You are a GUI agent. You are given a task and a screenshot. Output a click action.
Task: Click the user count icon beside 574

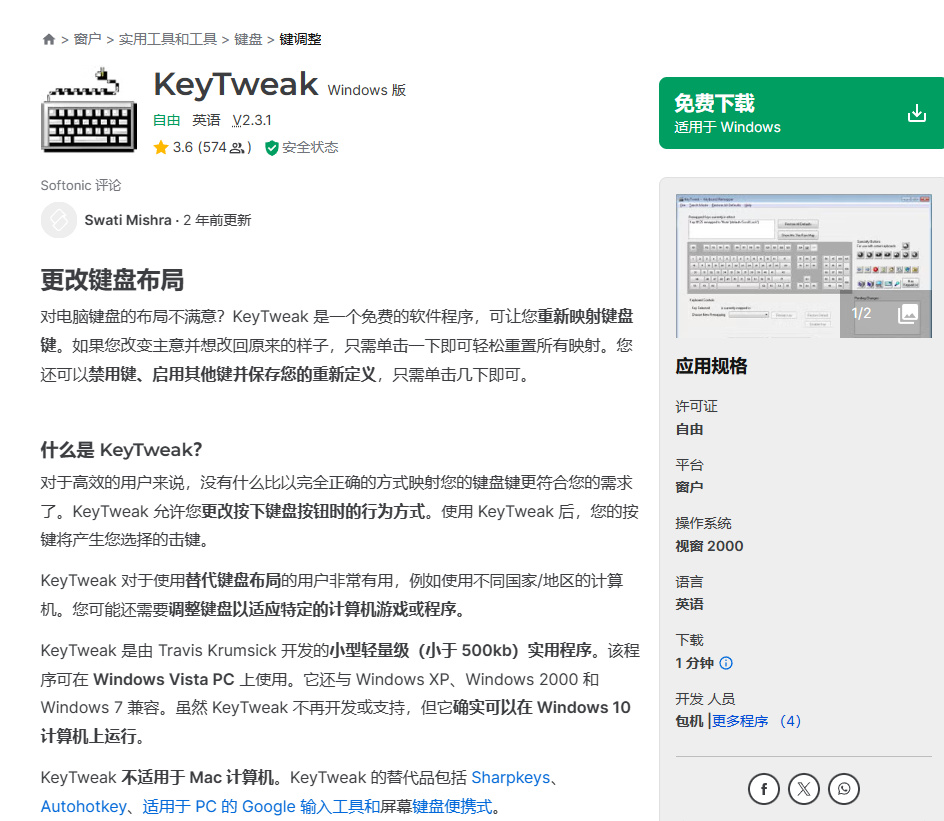tap(237, 148)
